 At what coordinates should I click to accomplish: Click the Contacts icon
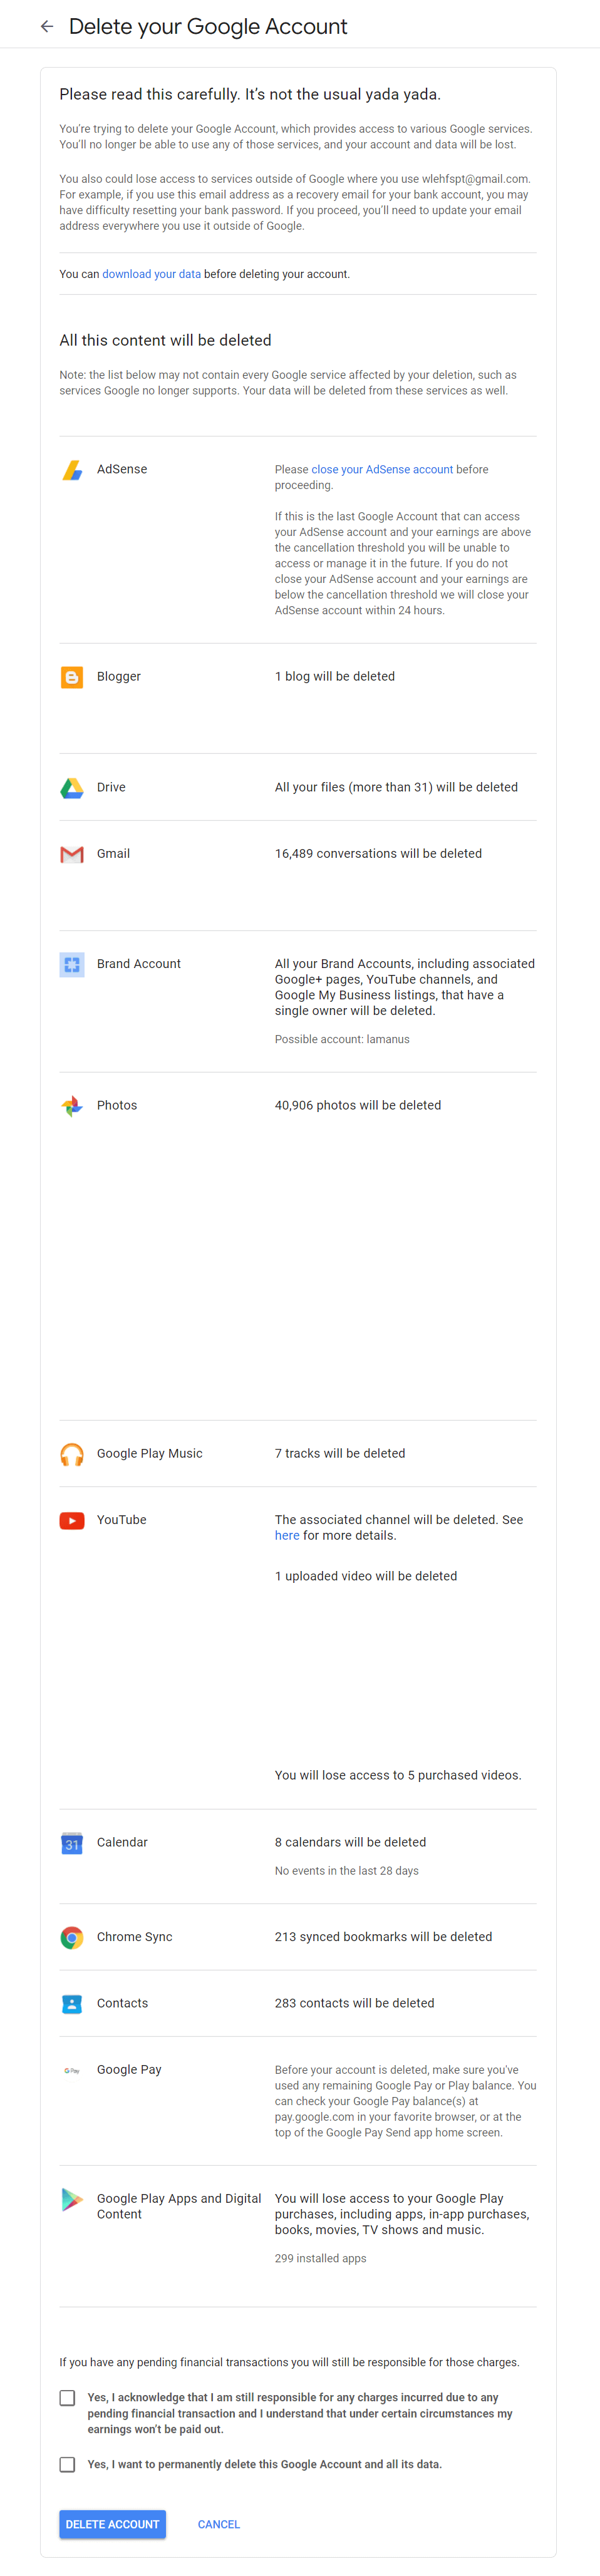[x=72, y=2003]
